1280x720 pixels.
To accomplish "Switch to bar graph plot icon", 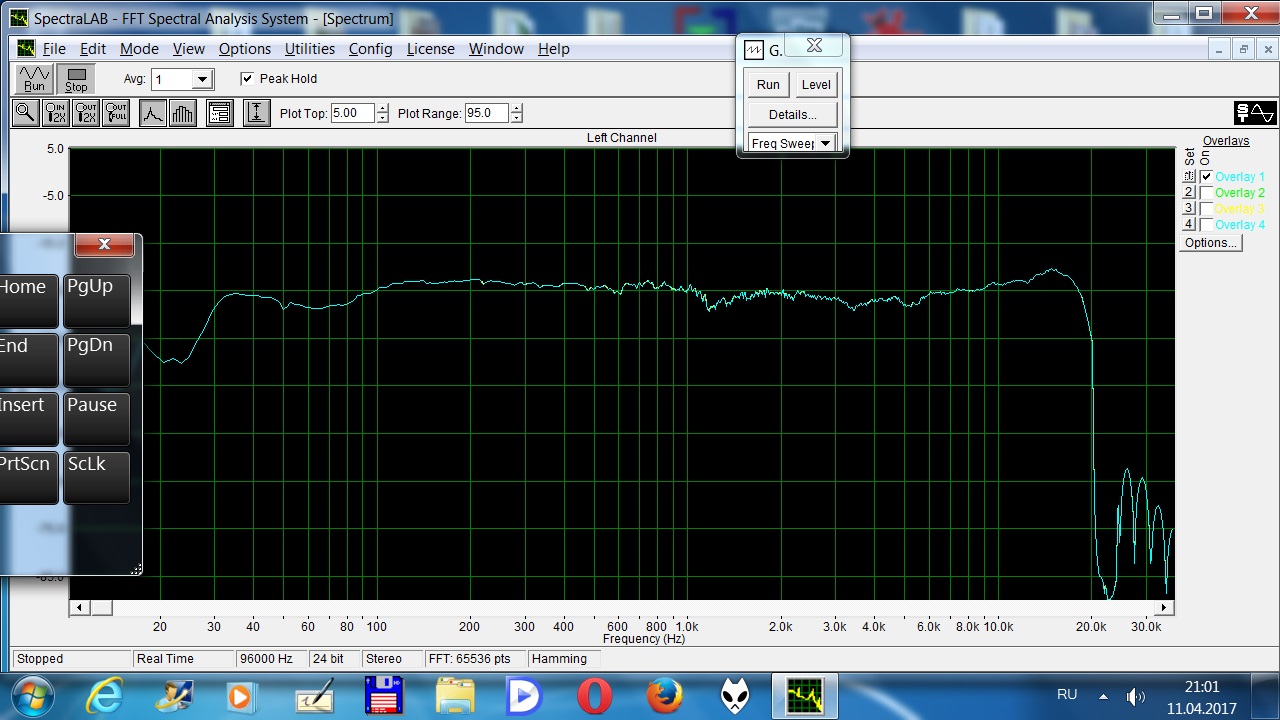I will click(x=182, y=113).
